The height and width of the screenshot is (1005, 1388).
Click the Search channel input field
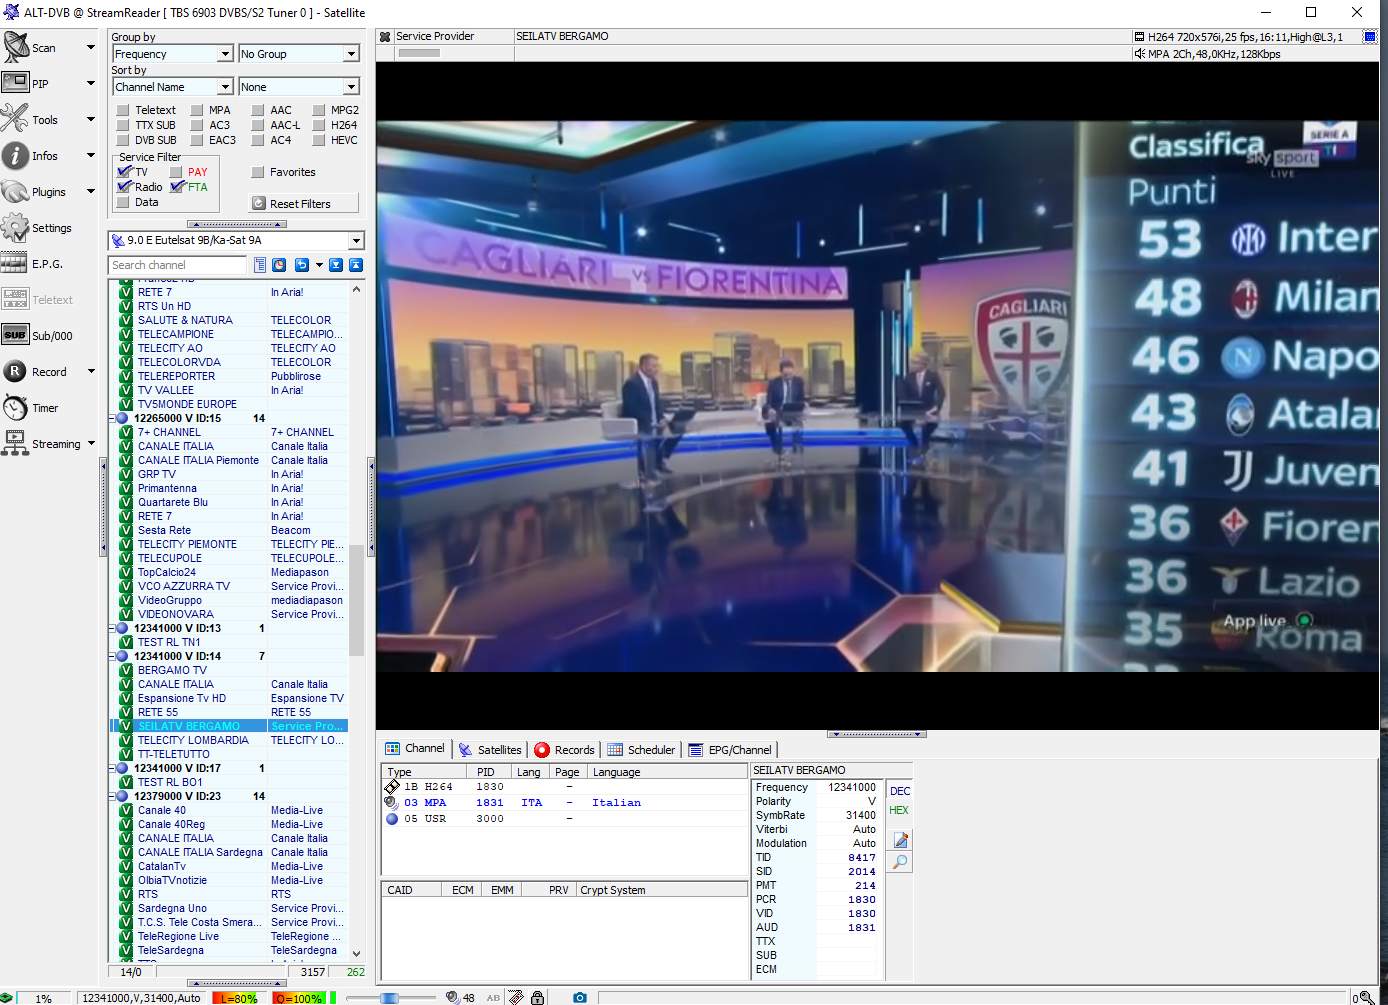pyautogui.click(x=177, y=265)
